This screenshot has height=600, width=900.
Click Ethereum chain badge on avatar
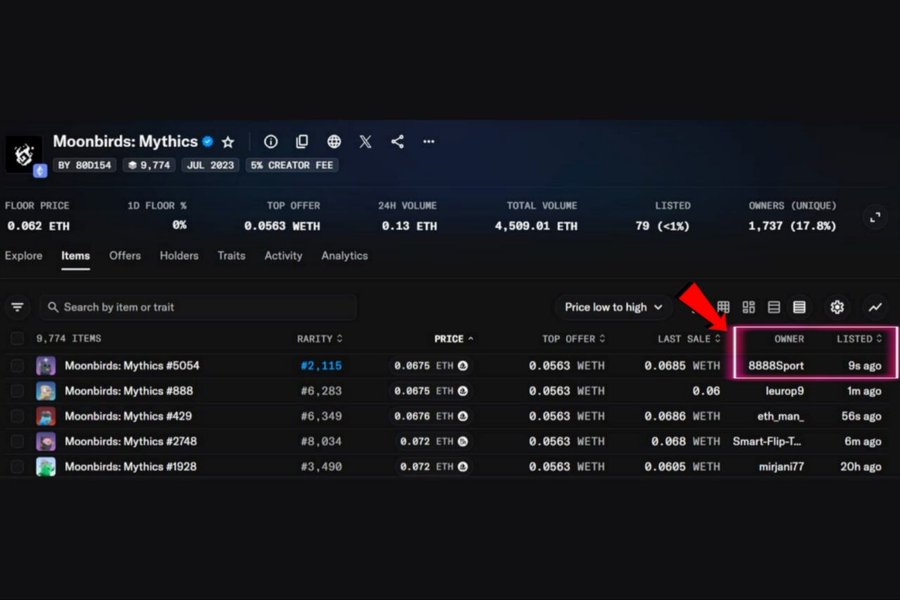point(40,171)
